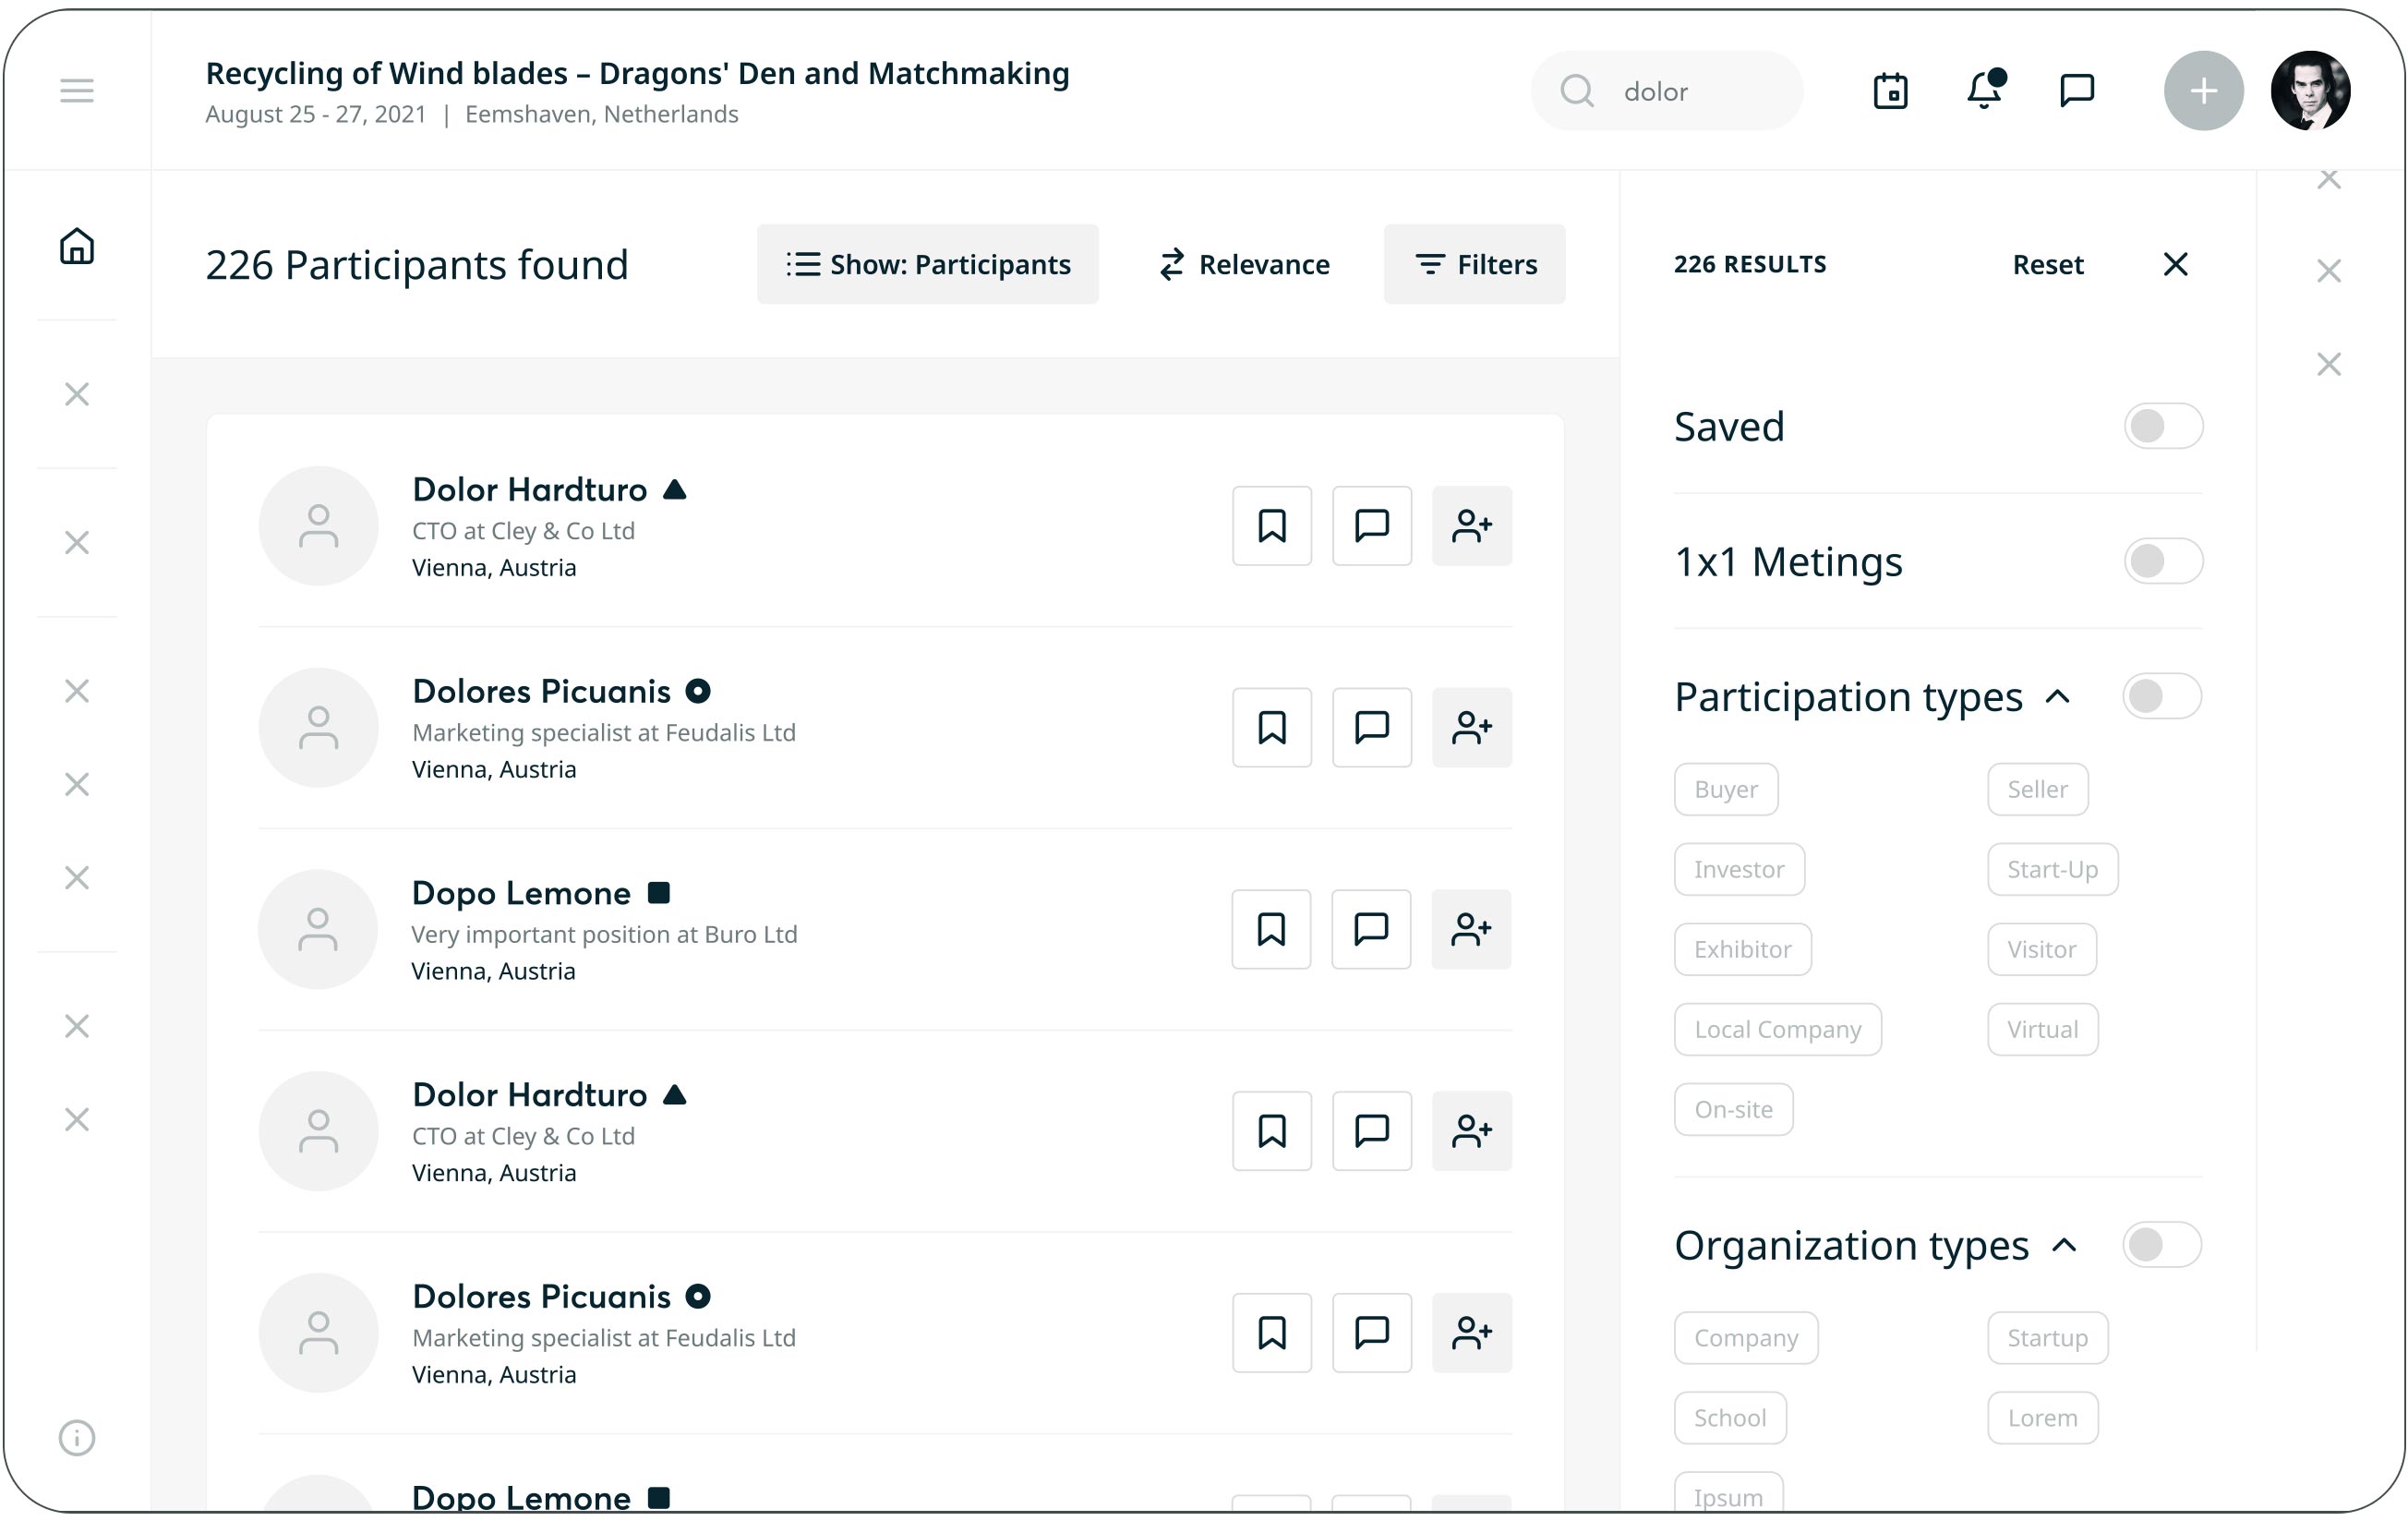Open messages chat icon in header
The height and width of the screenshot is (1521, 2408).
(2077, 91)
